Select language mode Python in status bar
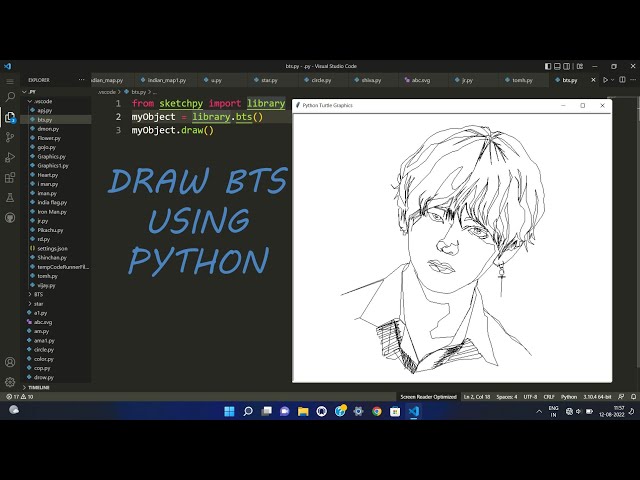The width and height of the screenshot is (640, 480). [x=569, y=397]
